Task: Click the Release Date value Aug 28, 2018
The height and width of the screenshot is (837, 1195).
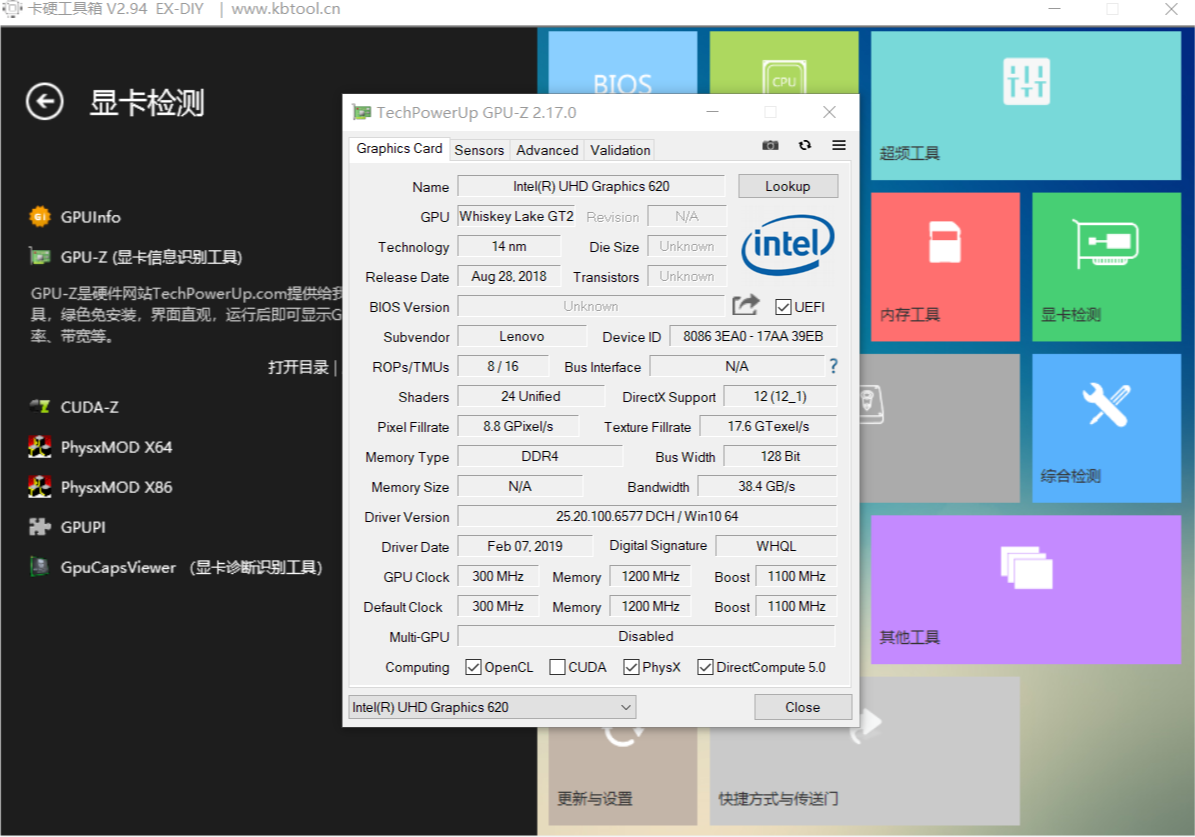Action: pos(509,276)
